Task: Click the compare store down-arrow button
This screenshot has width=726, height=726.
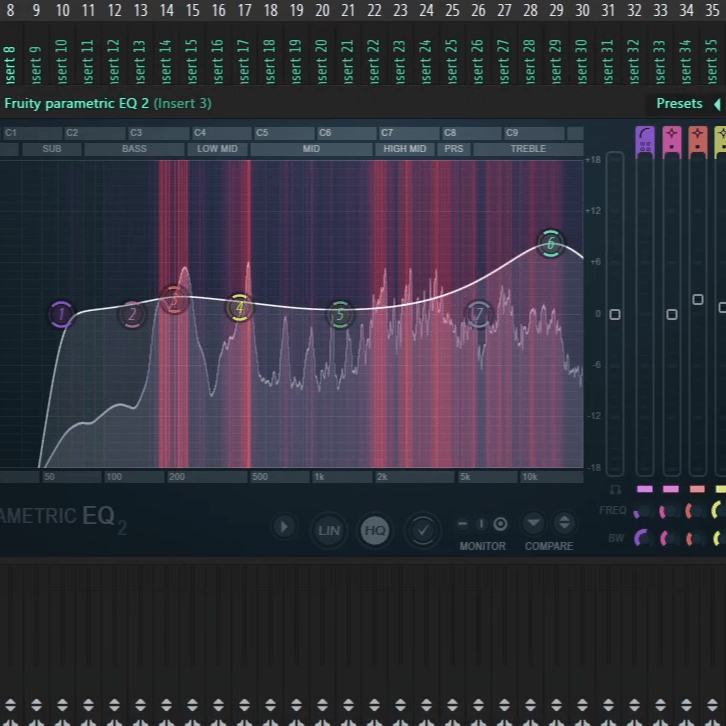Action: [533, 524]
